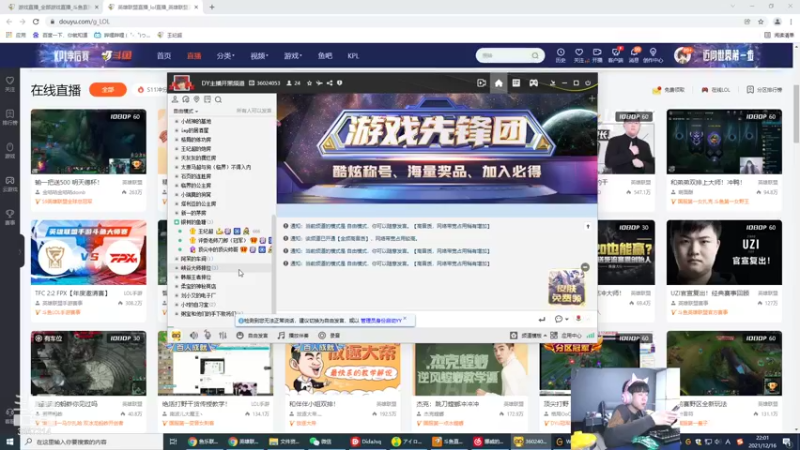Expand the 峡谷大师排位 channel
Viewport: 800px width, 450px height.
coord(177,268)
